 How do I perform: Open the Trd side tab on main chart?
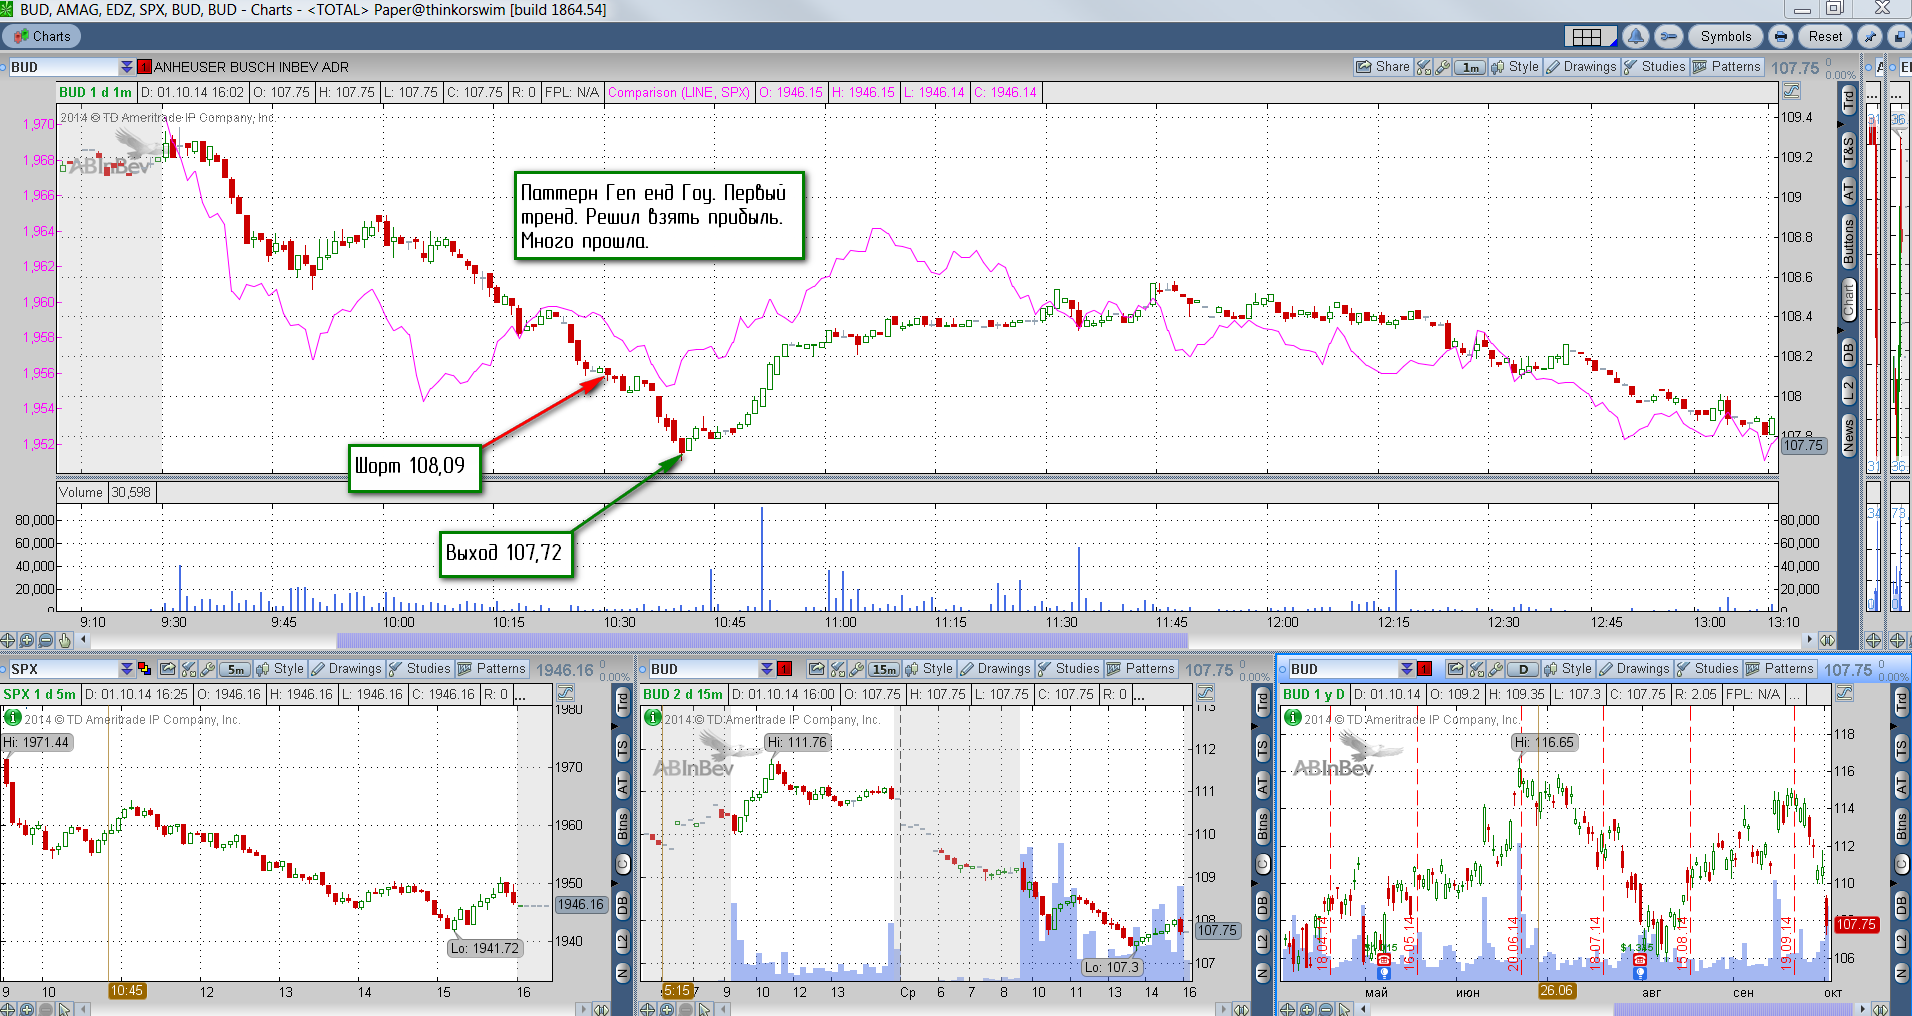[x=1848, y=100]
